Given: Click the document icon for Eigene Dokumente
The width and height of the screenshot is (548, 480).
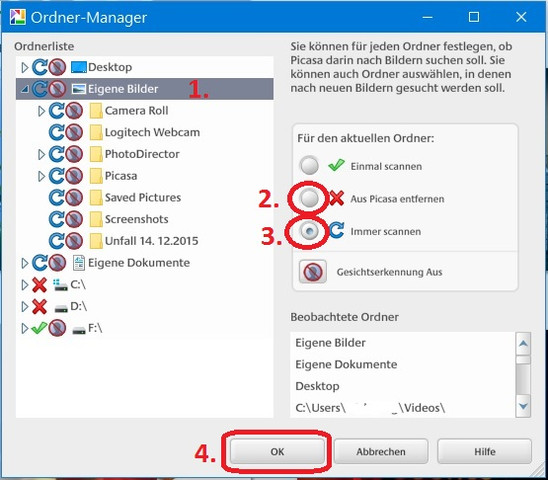Looking at the screenshot, I should pyautogui.click(x=79, y=263).
